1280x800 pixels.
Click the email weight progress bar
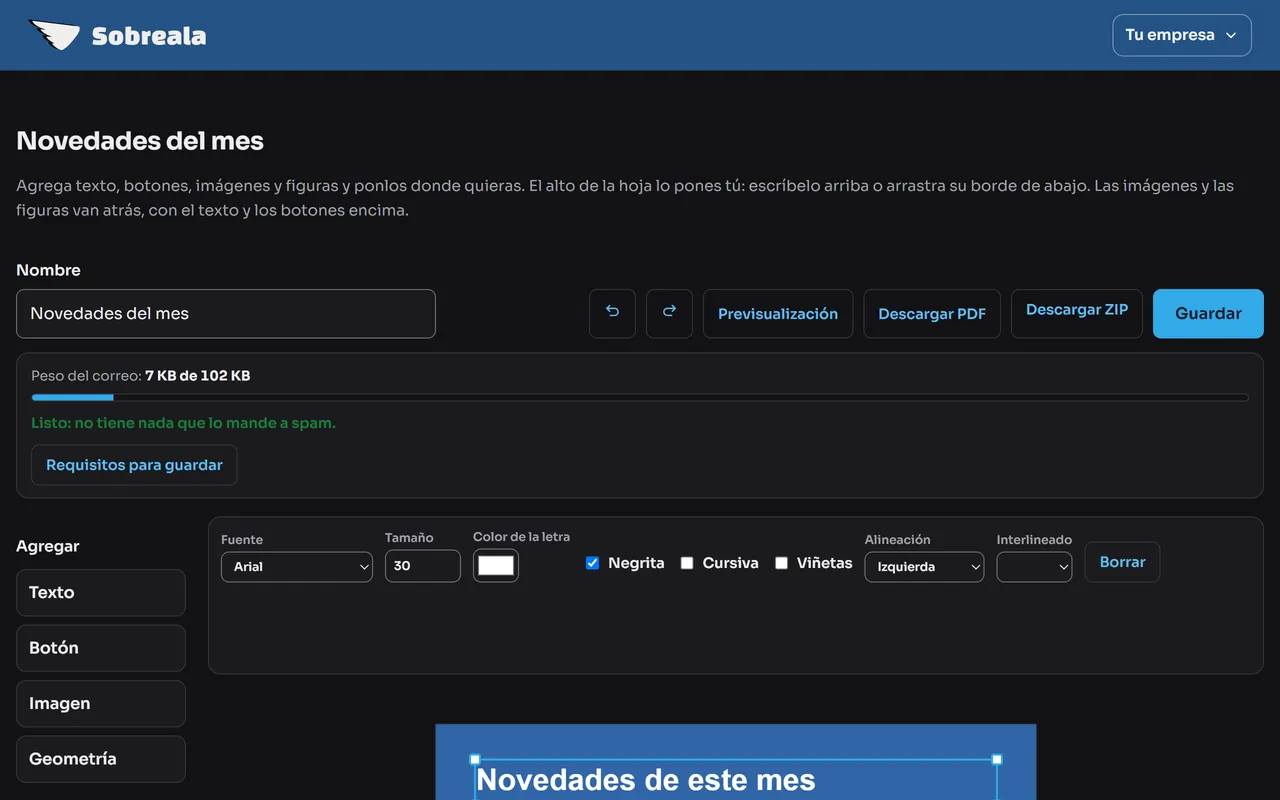640,397
